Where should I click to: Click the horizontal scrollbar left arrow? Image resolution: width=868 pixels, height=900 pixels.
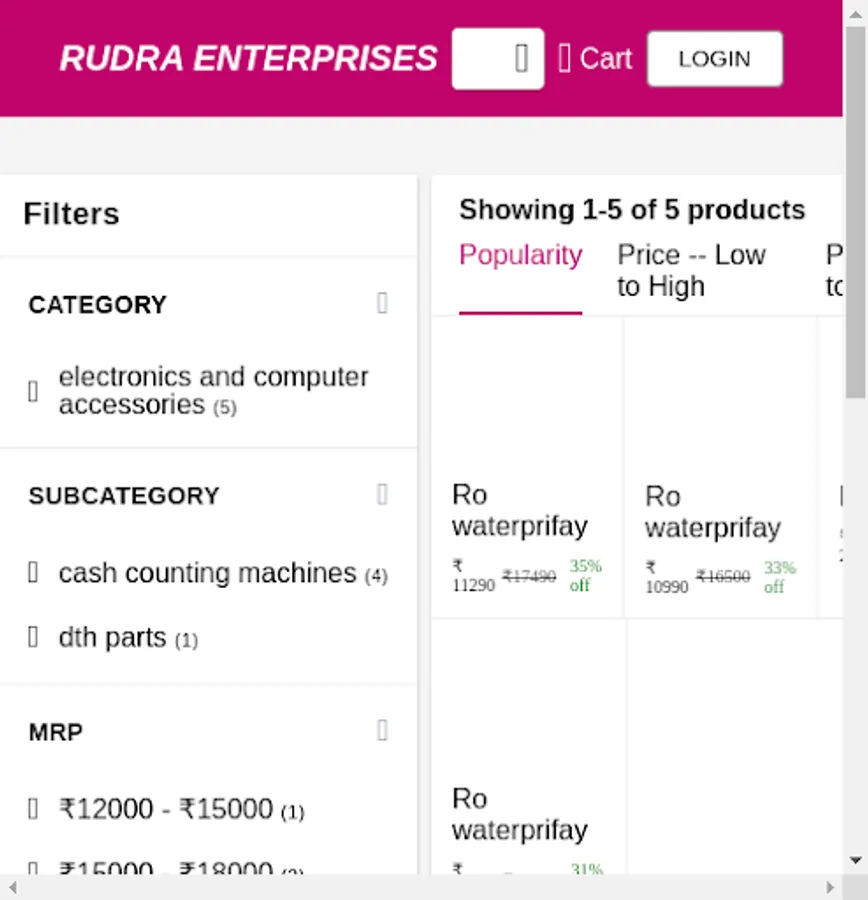pos(12,887)
